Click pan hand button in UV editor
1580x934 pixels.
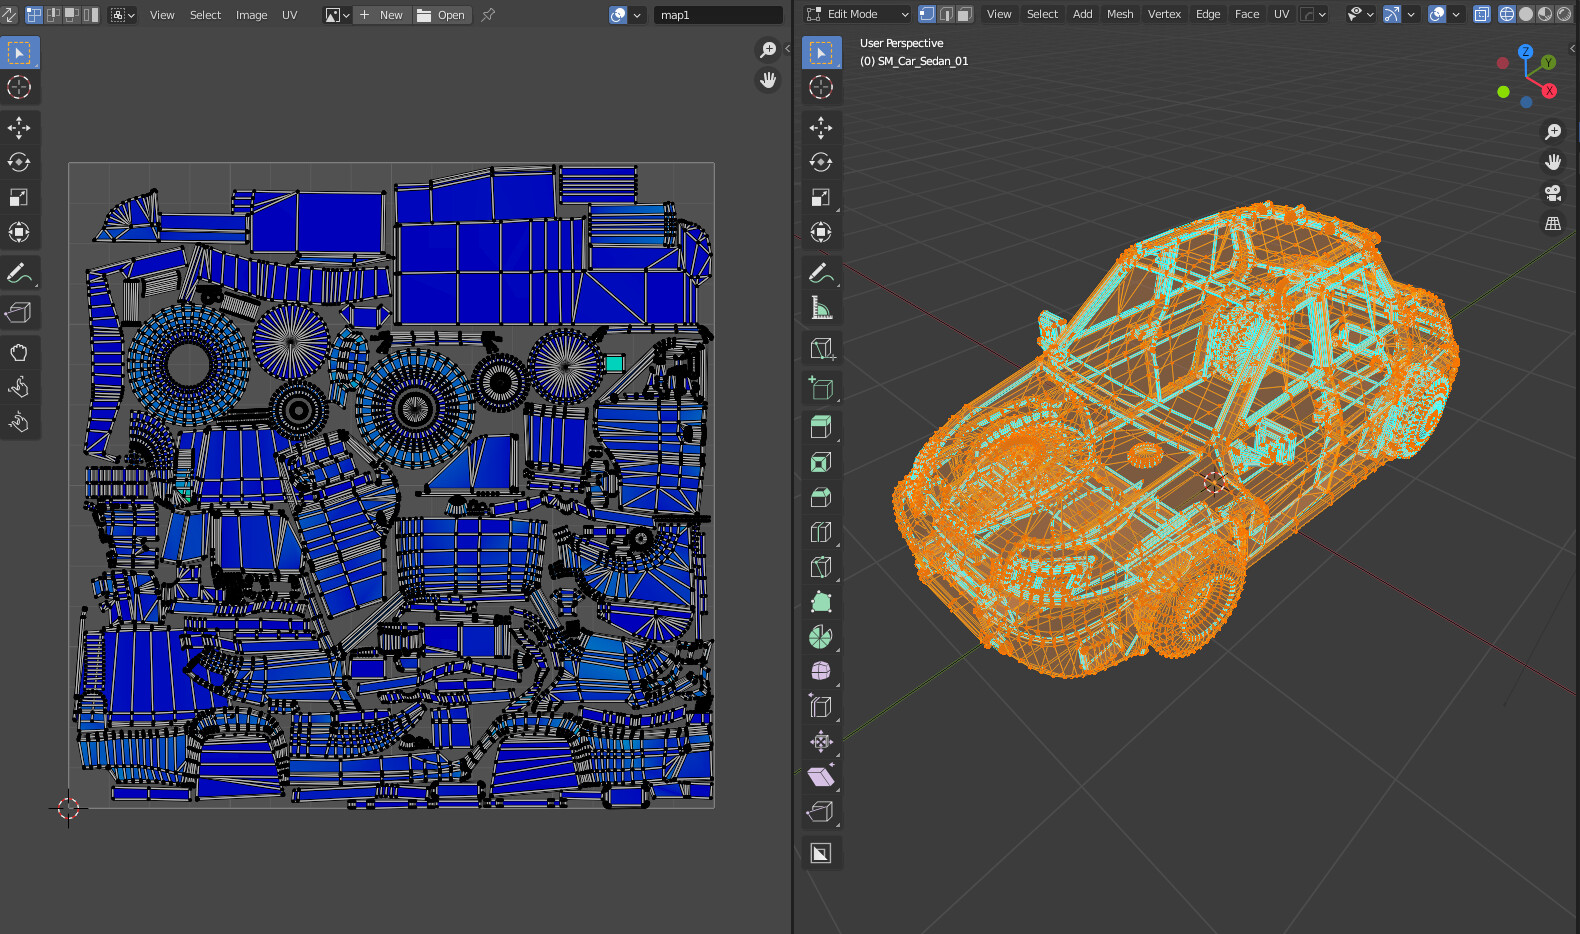(768, 80)
